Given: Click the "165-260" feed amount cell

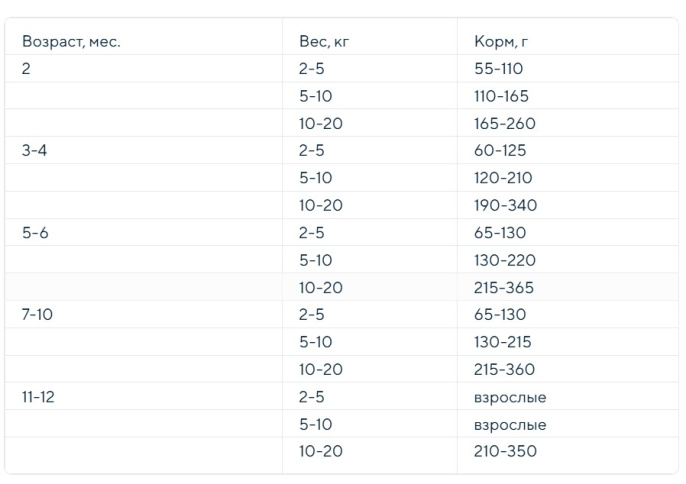Looking at the screenshot, I should (504, 124).
